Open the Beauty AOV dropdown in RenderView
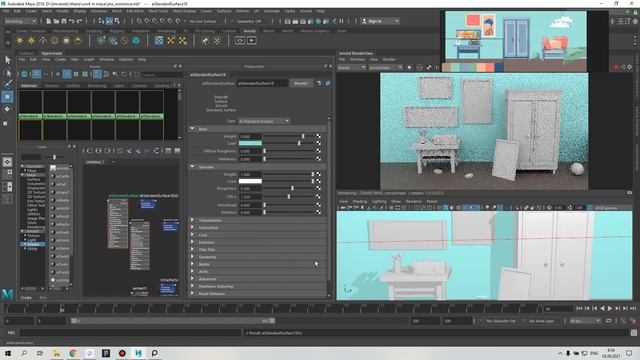Screen dimensions: 640x360 351,67
